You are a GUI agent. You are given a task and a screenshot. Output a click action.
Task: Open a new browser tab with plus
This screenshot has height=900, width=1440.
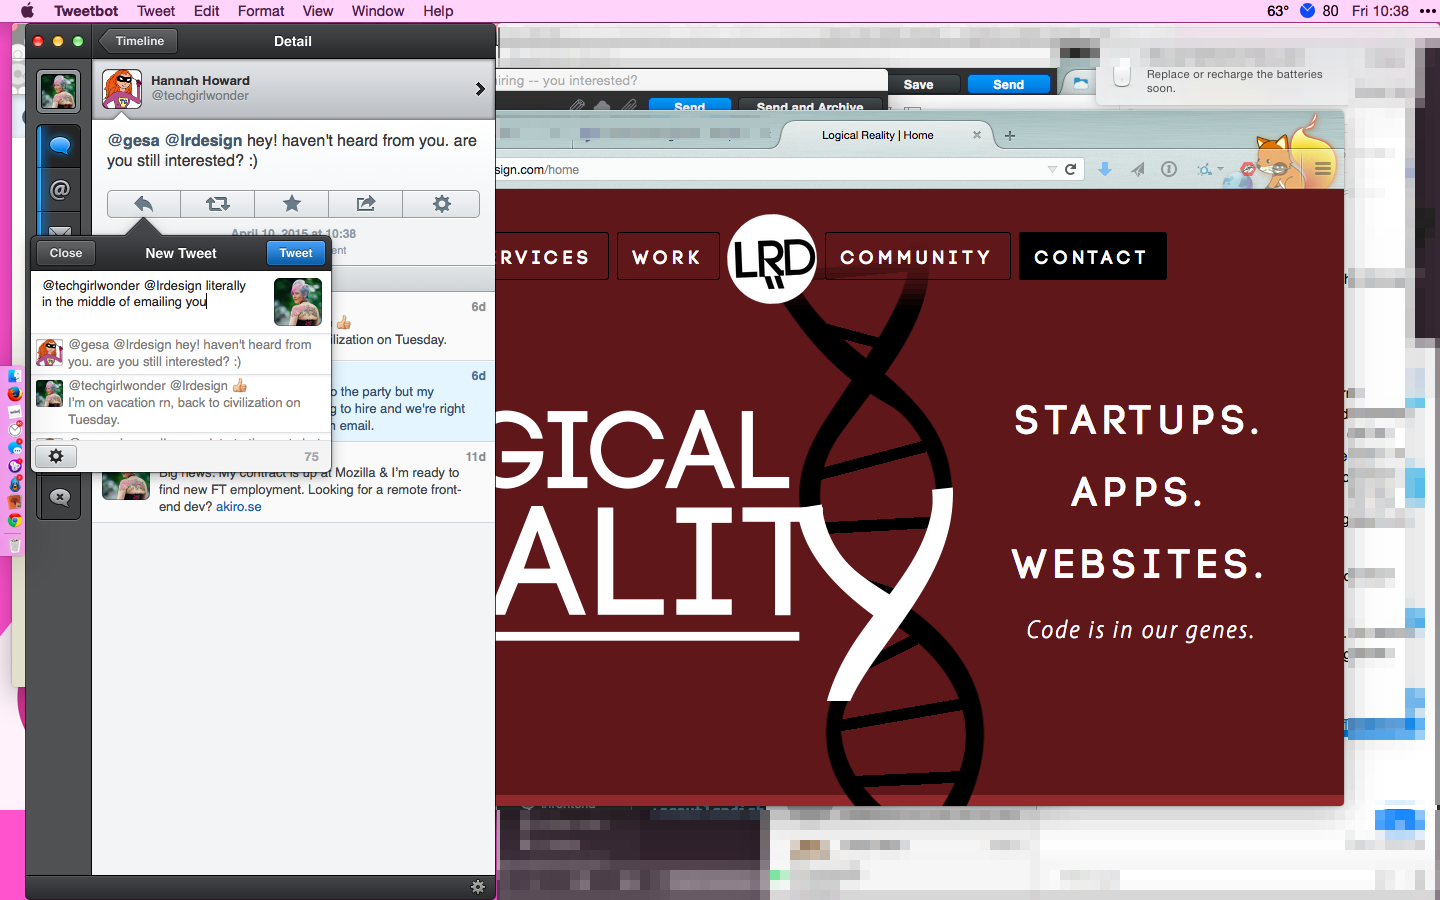point(1010,136)
